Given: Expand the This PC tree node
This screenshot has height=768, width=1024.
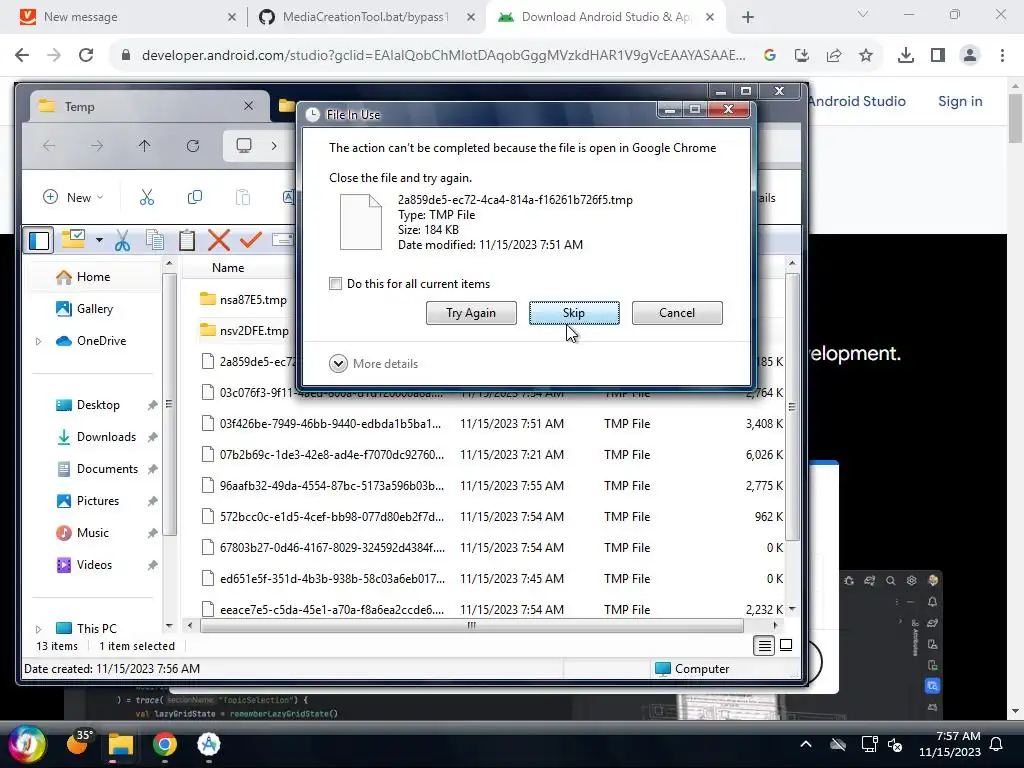Looking at the screenshot, I should [39, 629].
